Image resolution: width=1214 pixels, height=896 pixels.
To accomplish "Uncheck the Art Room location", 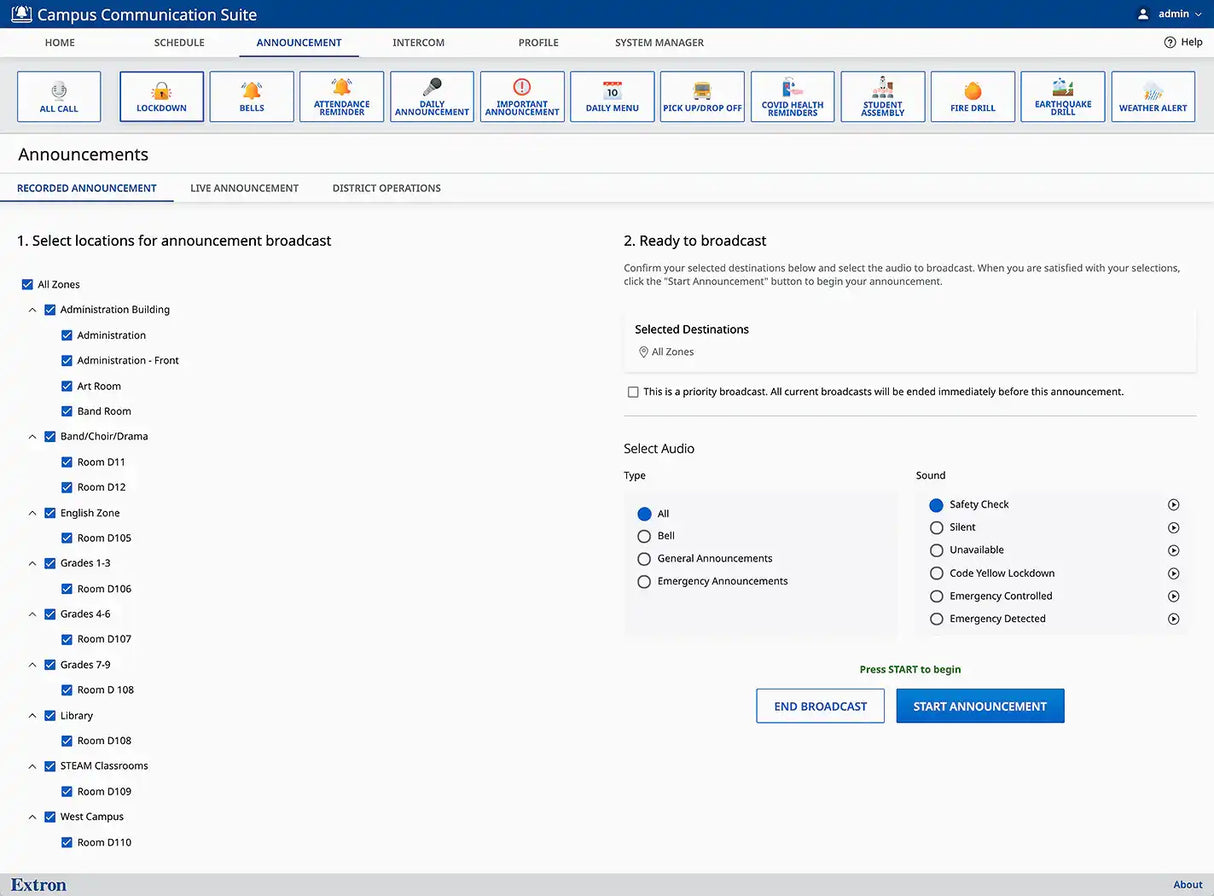I will click(x=67, y=386).
